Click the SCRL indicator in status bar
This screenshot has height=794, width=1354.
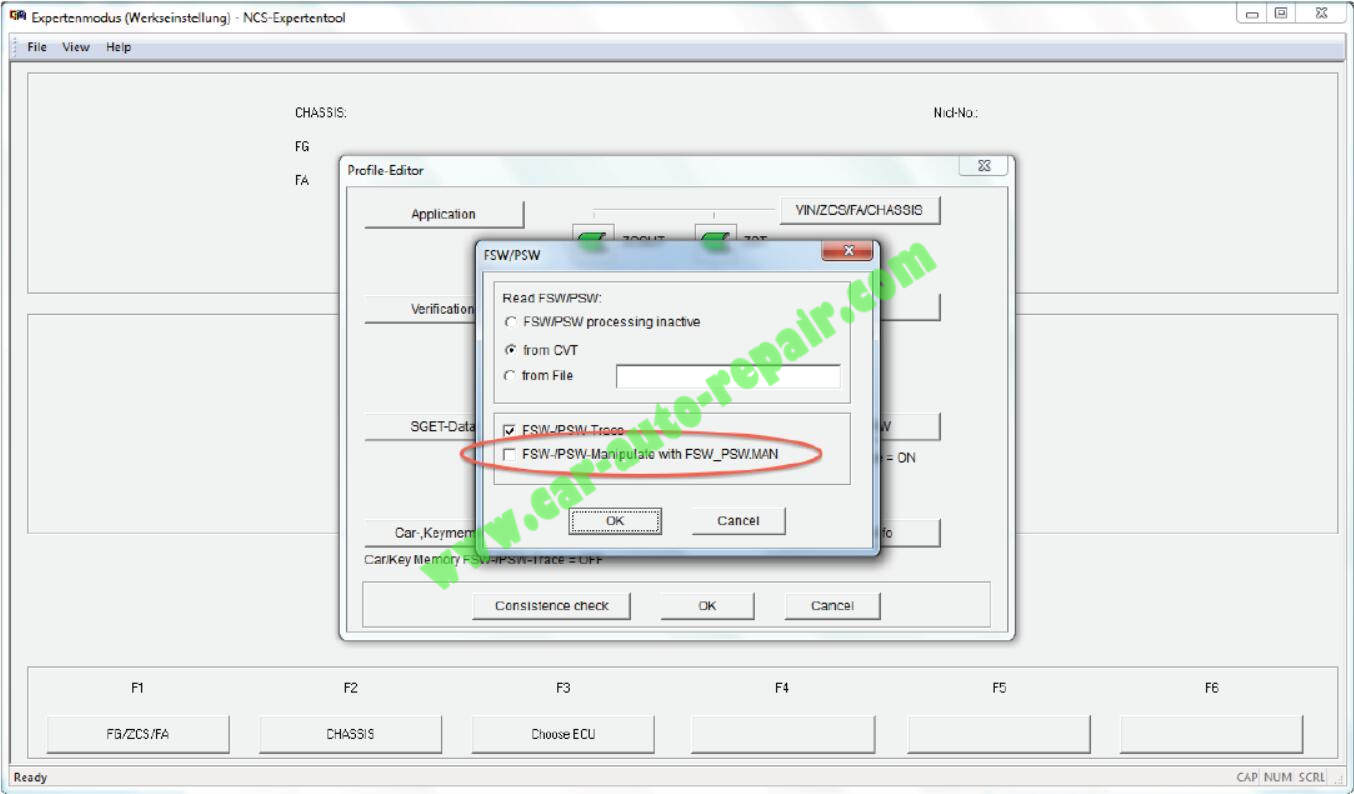coord(1312,777)
